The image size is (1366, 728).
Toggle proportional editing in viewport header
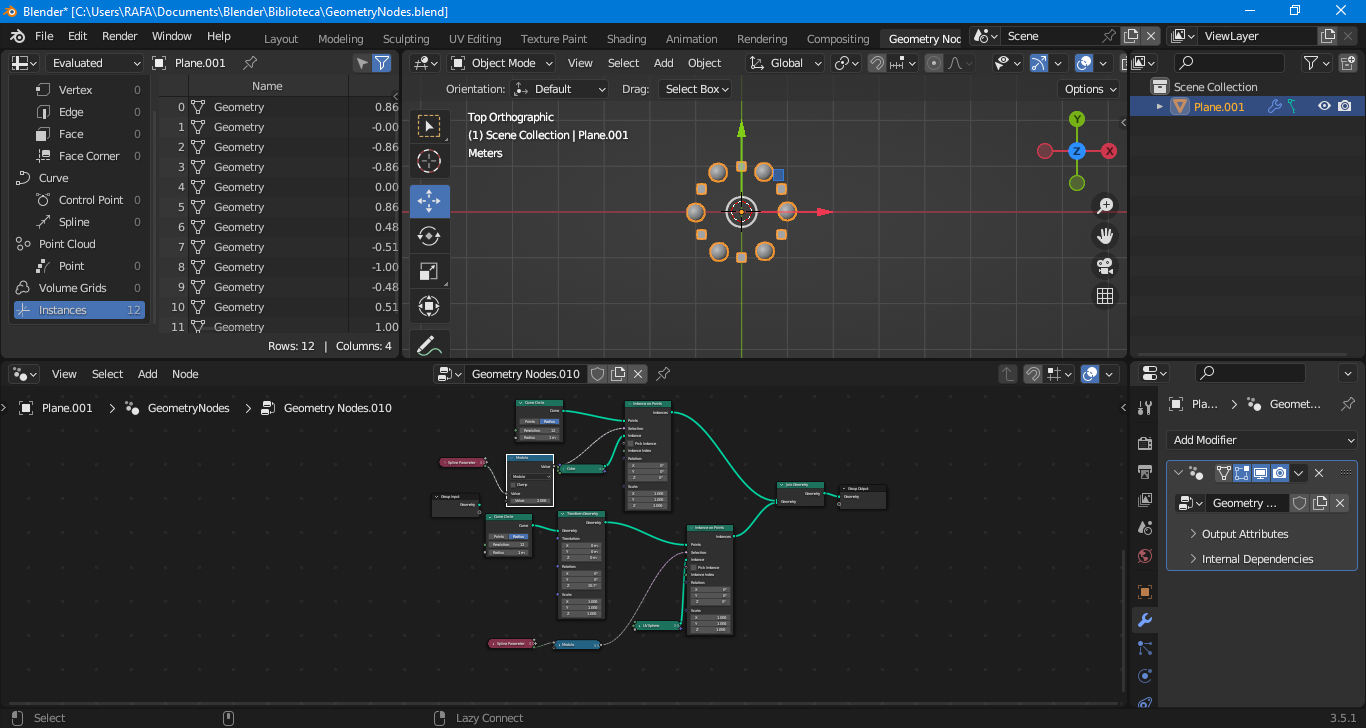pos(934,63)
